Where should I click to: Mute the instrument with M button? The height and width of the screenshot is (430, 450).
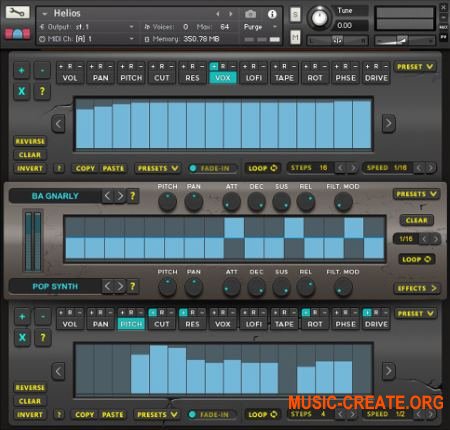[x=295, y=37]
